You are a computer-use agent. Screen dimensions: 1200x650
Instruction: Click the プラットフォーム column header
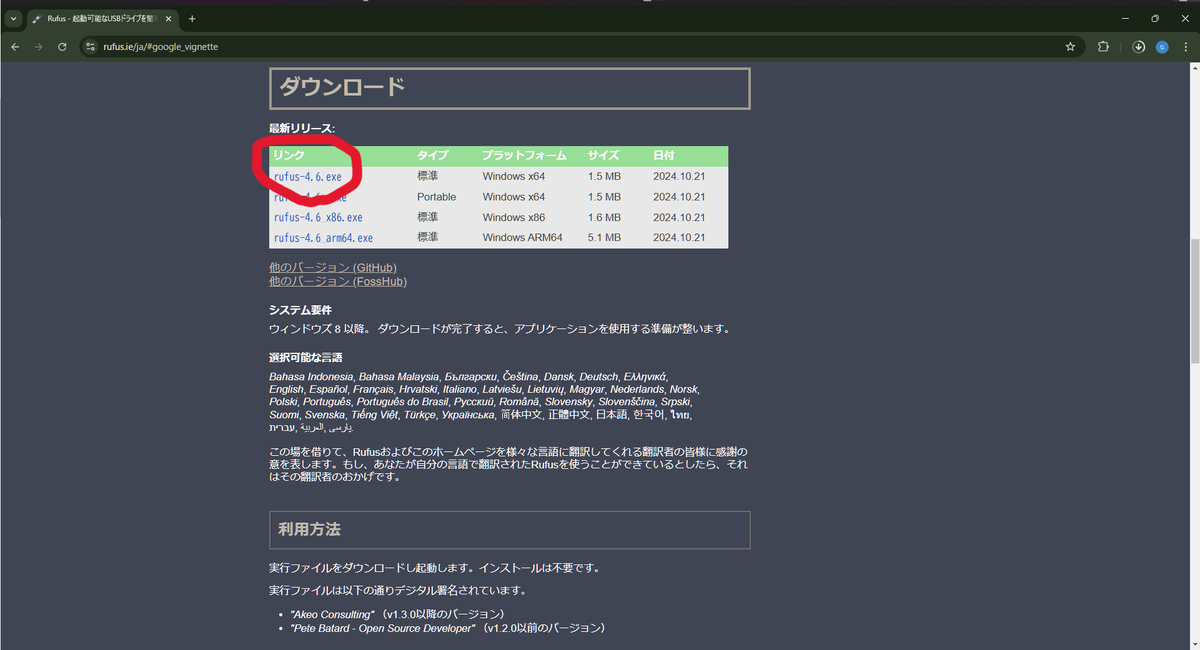click(x=524, y=156)
